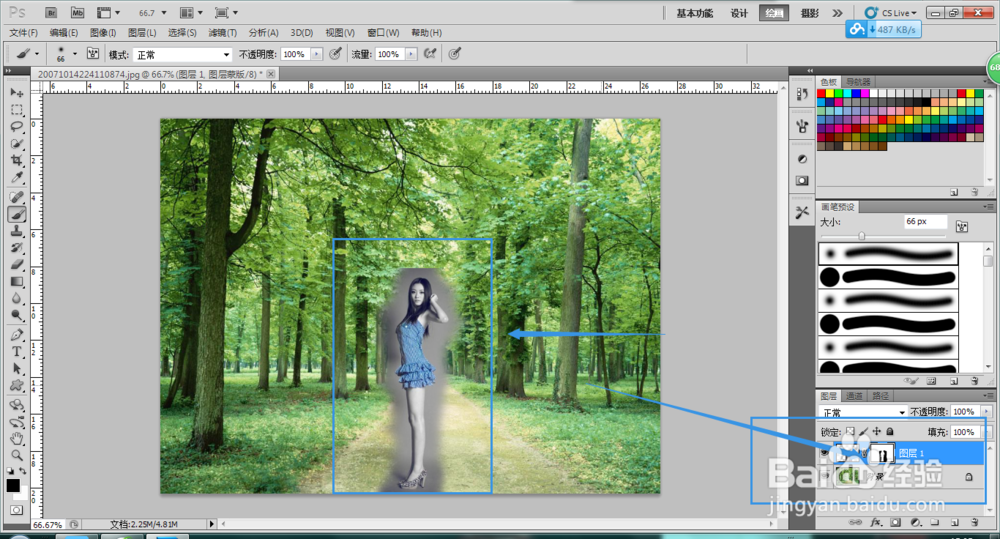This screenshot has width=1000, height=539.
Task: Select the Path Selection tool
Action: click(x=17, y=369)
